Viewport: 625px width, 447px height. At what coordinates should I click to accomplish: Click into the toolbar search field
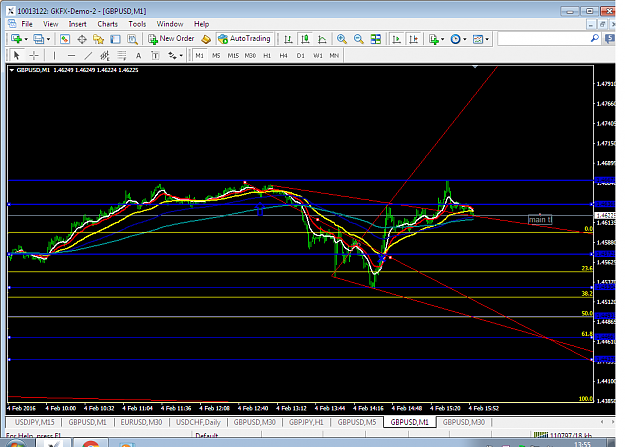click(543, 39)
